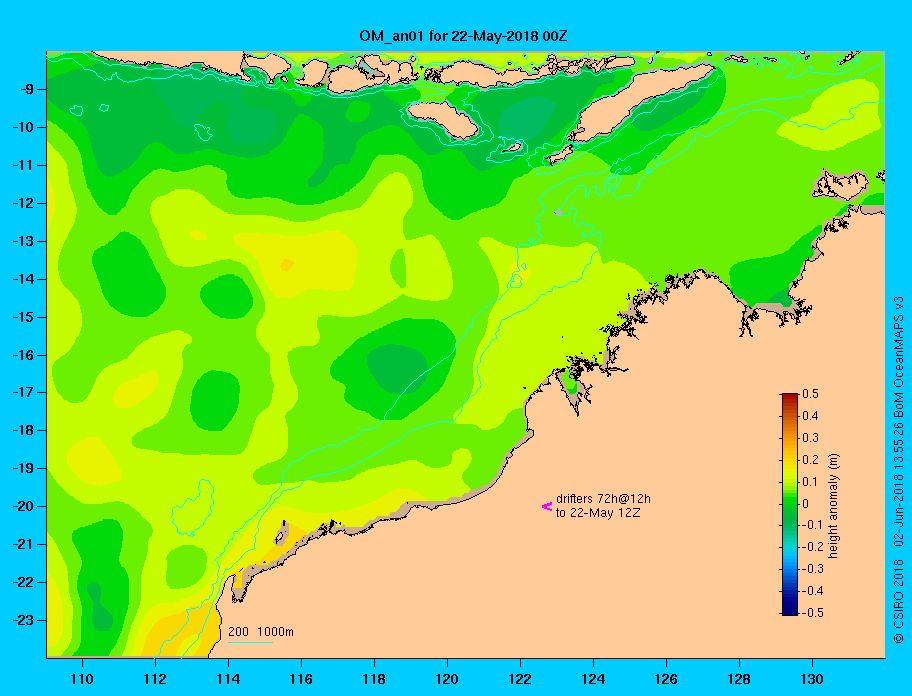Click the -0.2 colour bar tick label

(813, 547)
